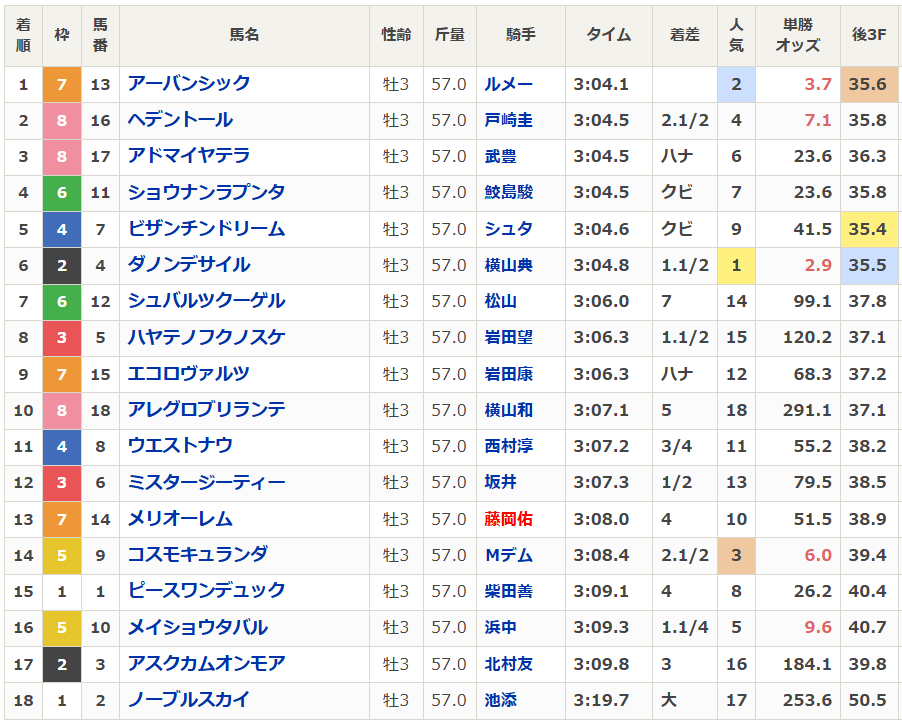Open the メイショウタバル horse link
Image resolution: width=902 pixels, height=724 pixels.
(197, 628)
